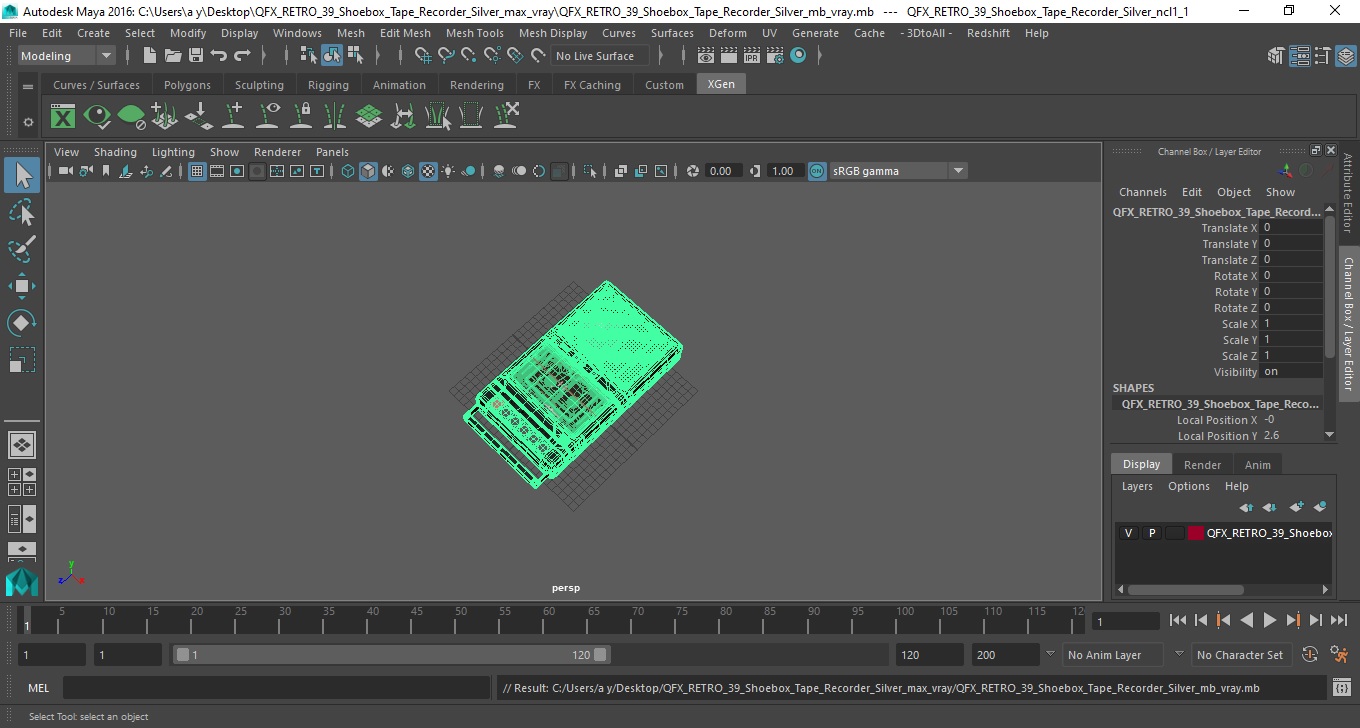The width and height of the screenshot is (1360, 728).
Task: Switch to the Anim layer tab
Action: (1257, 465)
